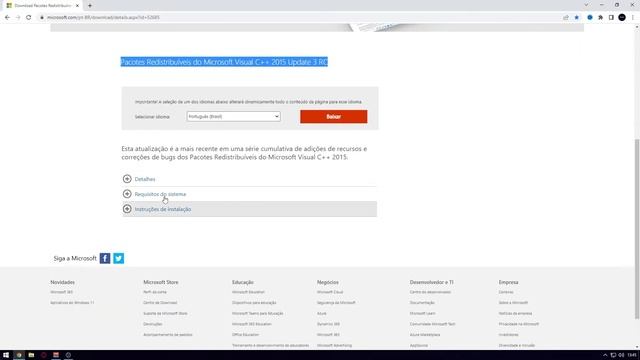640x360 pixels.
Task: Expand the Detalhes section plus icon
Action: pyautogui.click(x=127, y=179)
